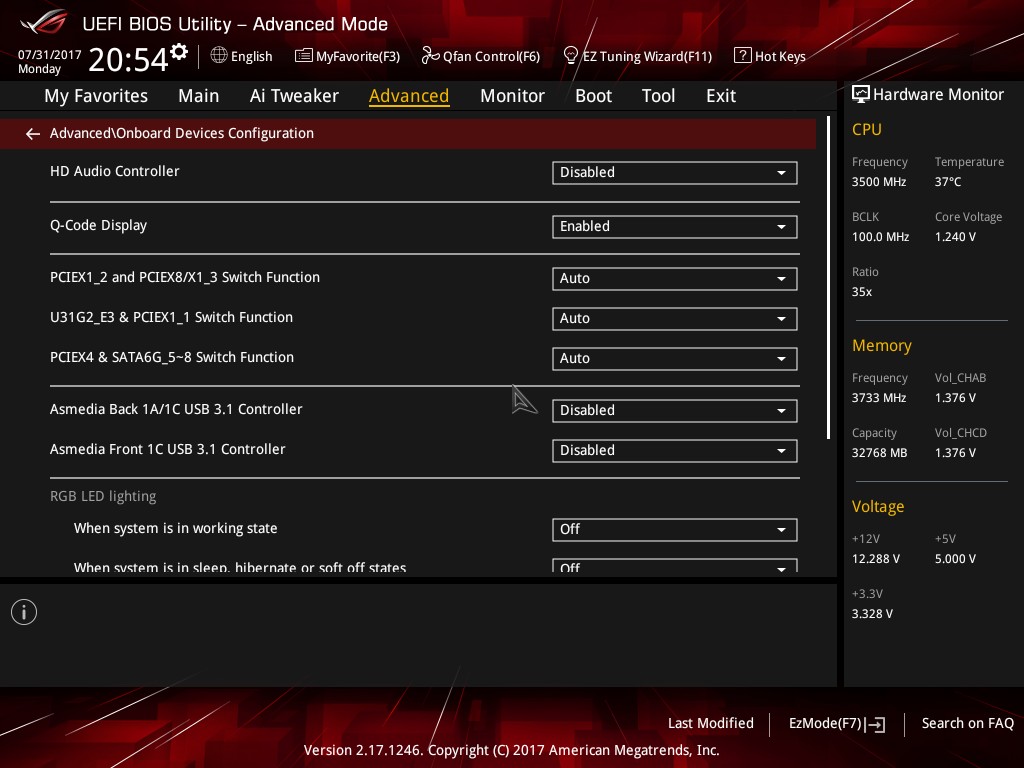
Task: Switch to EzMode(F7)
Action: click(x=837, y=724)
